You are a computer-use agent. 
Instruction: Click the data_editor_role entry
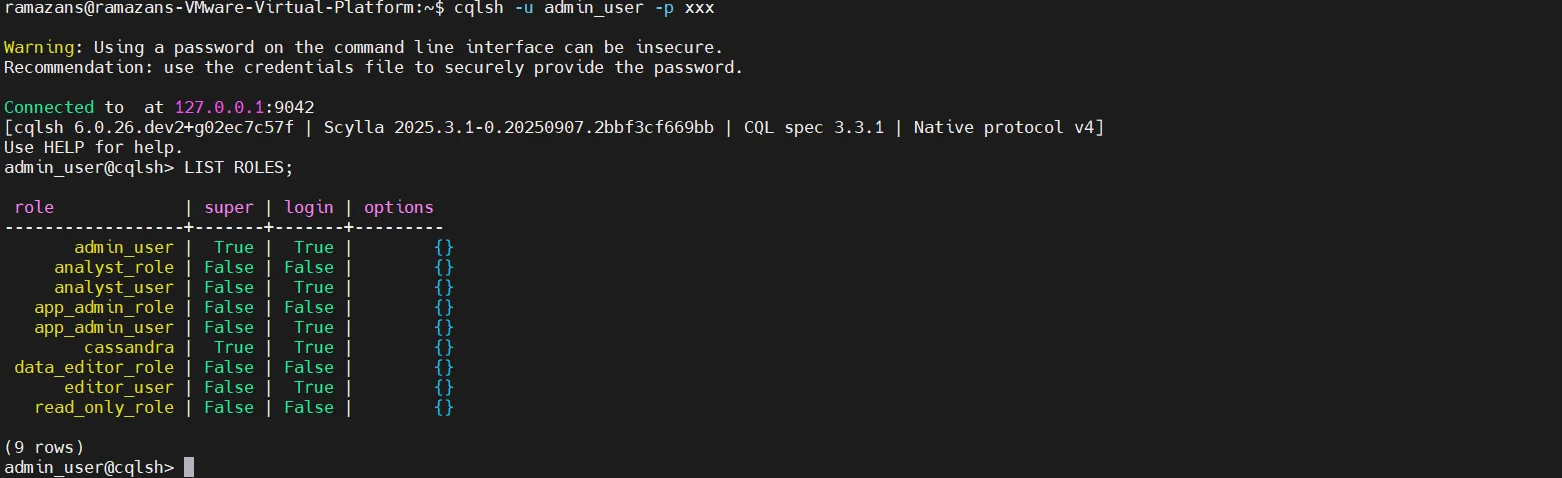pos(94,368)
